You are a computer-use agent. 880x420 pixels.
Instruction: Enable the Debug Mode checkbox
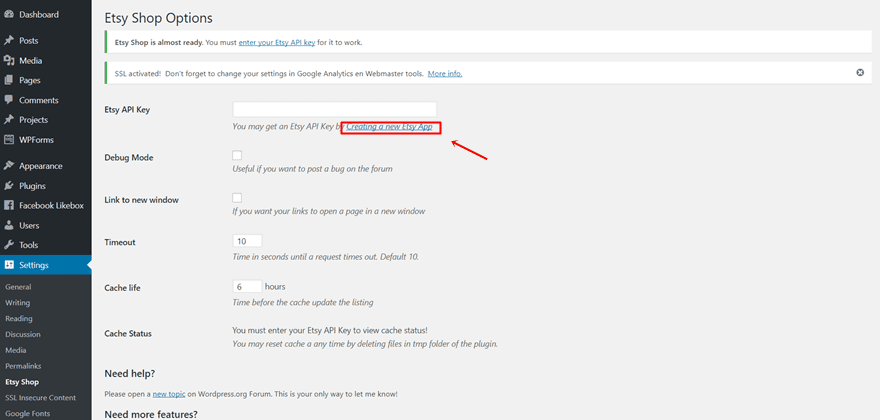237,156
